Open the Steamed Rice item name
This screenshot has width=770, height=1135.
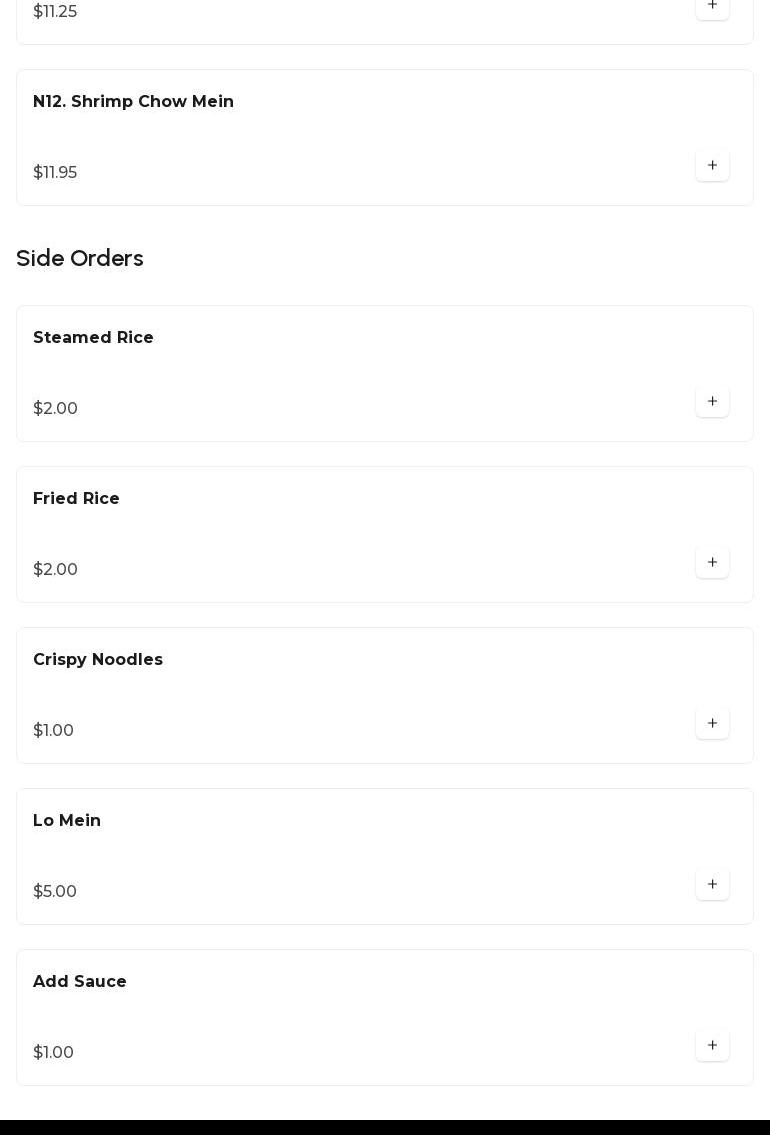coord(93,338)
